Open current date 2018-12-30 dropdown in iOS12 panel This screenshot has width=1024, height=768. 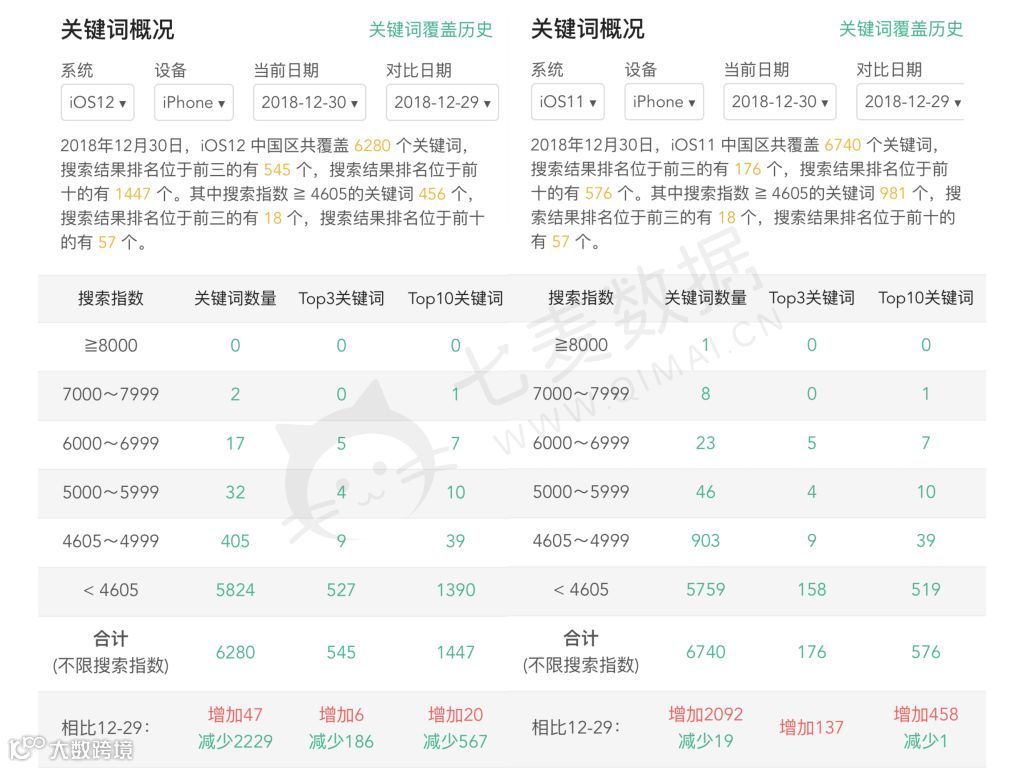click(310, 103)
